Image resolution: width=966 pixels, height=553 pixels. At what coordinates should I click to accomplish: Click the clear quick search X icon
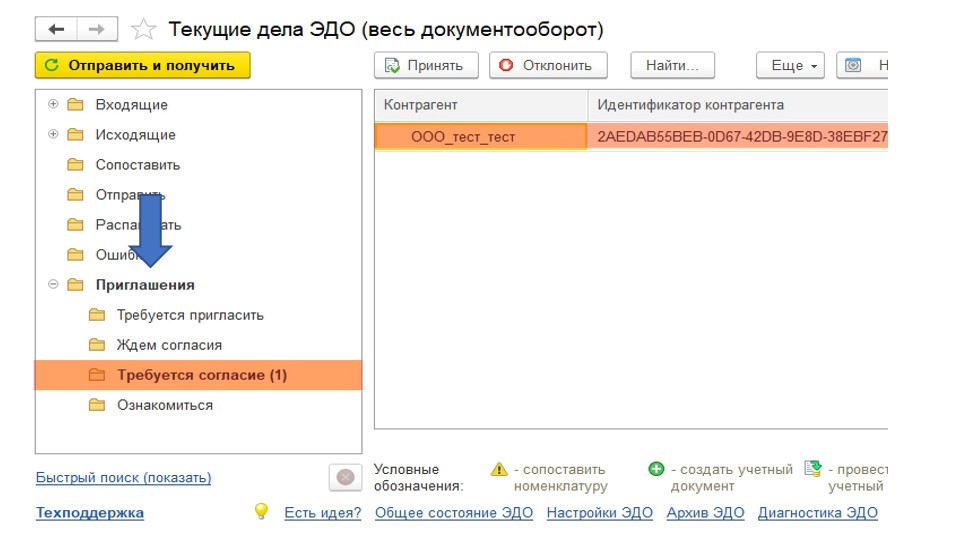coord(345,478)
